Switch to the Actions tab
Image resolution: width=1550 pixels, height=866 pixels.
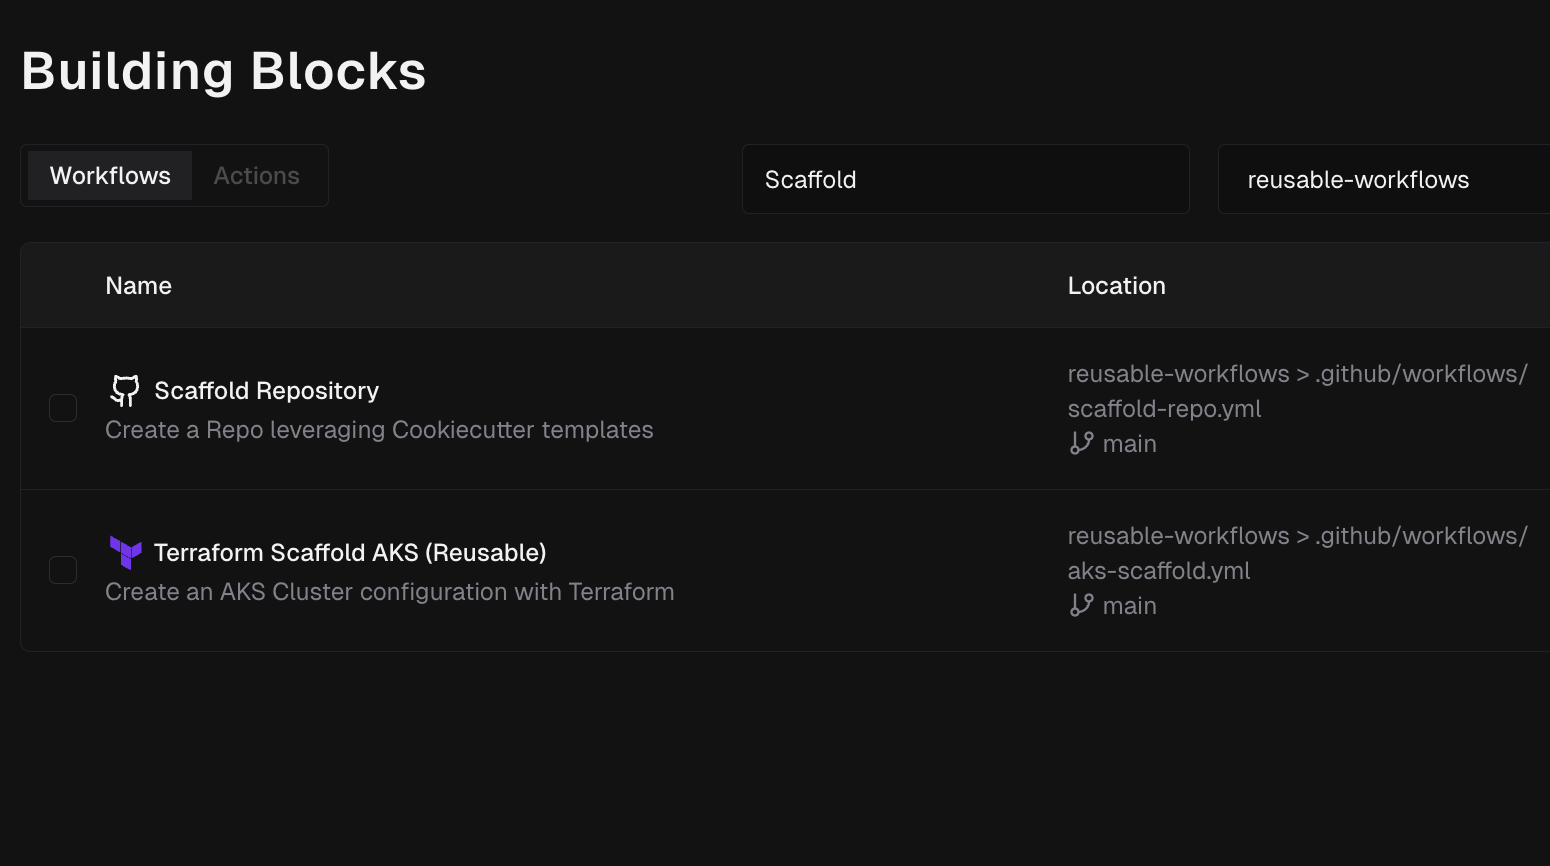(257, 176)
